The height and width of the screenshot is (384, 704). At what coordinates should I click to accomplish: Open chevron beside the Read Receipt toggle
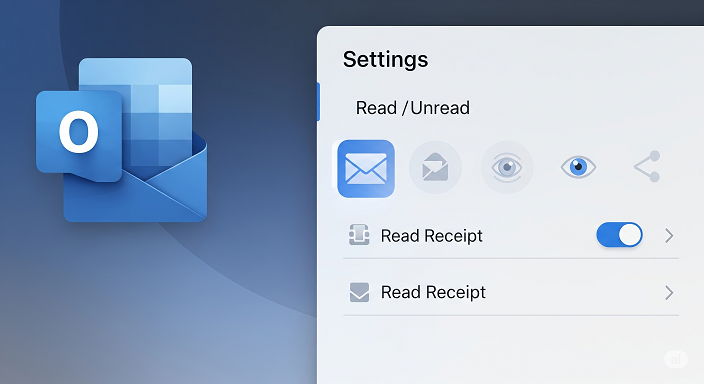coord(669,235)
